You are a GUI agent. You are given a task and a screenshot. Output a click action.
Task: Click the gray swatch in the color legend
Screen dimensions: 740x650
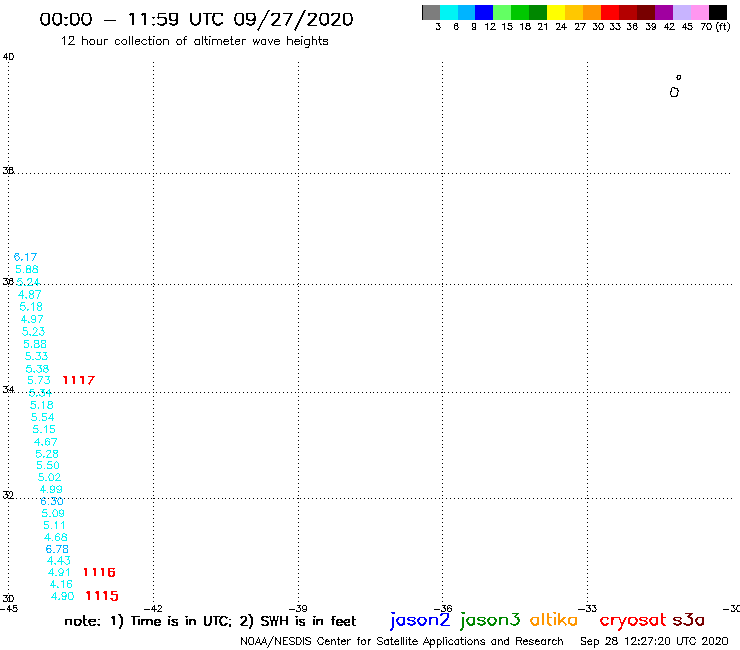(x=431, y=12)
